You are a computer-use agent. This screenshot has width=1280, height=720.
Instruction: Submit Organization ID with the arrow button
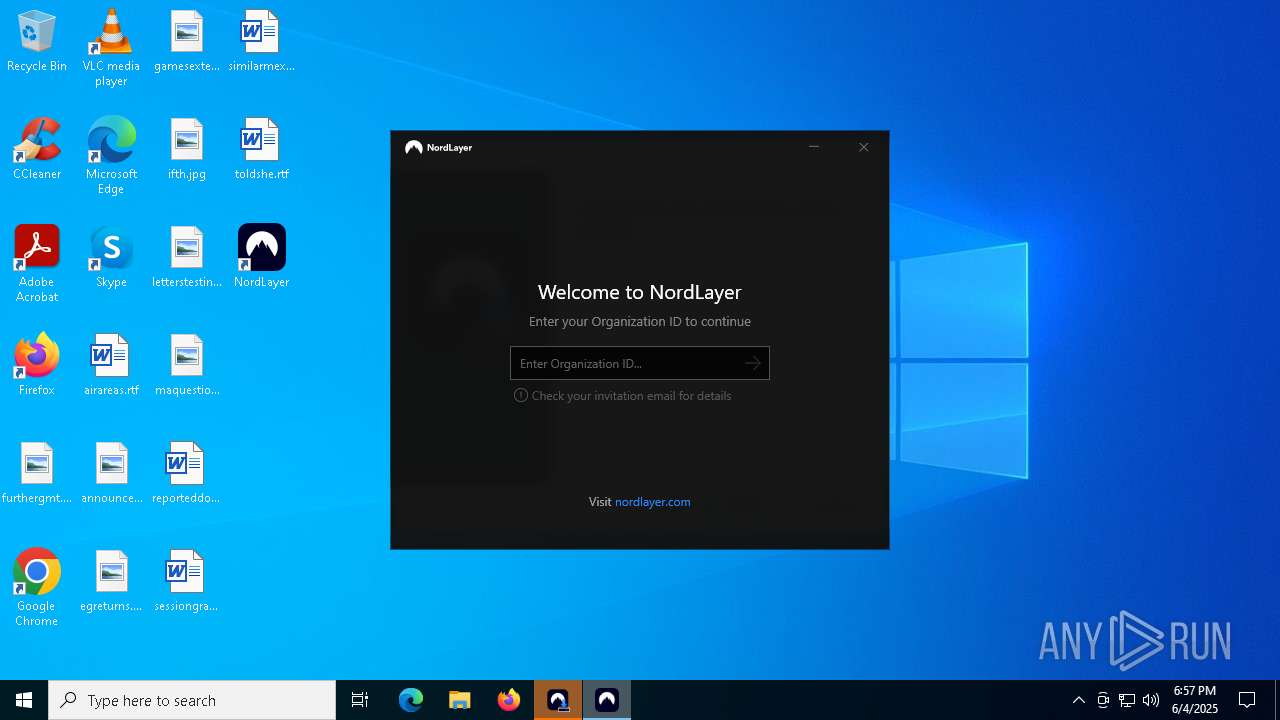753,363
